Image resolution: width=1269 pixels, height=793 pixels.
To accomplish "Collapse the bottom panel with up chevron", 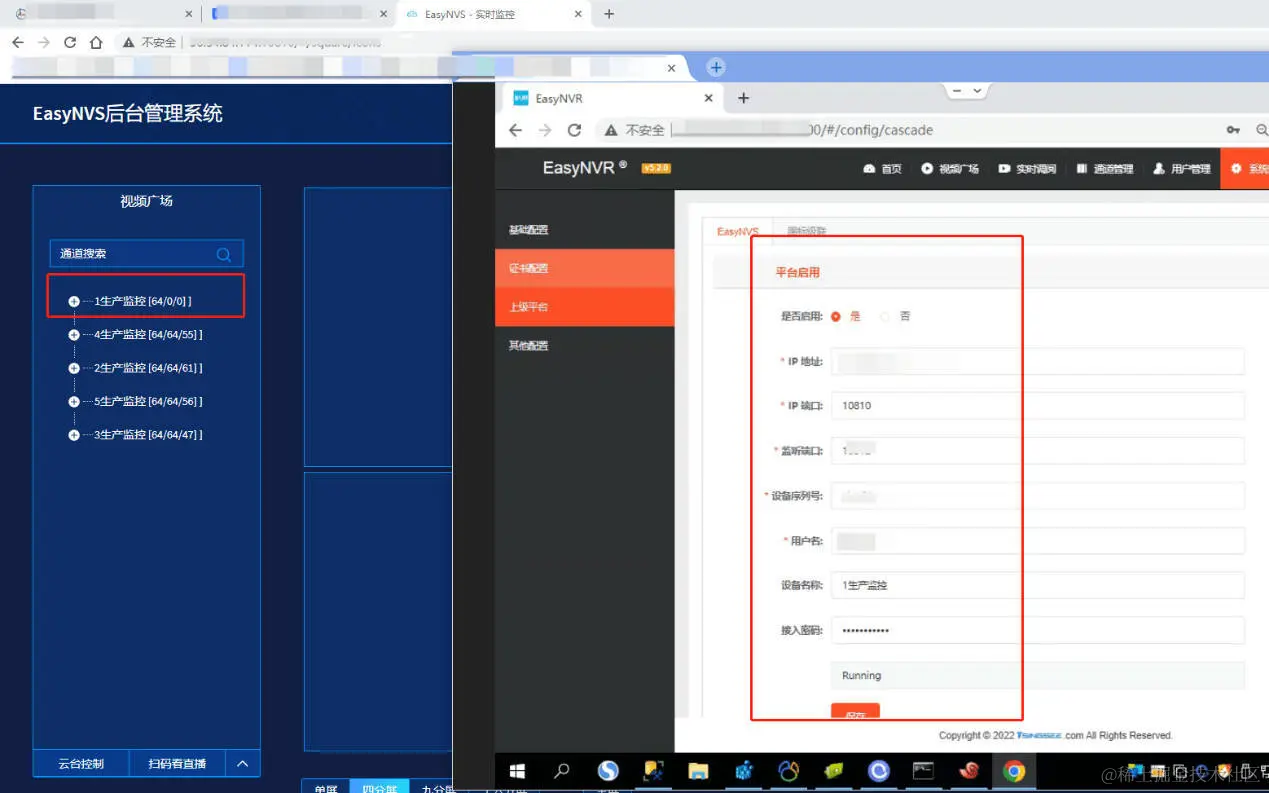I will (x=242, y=764).
